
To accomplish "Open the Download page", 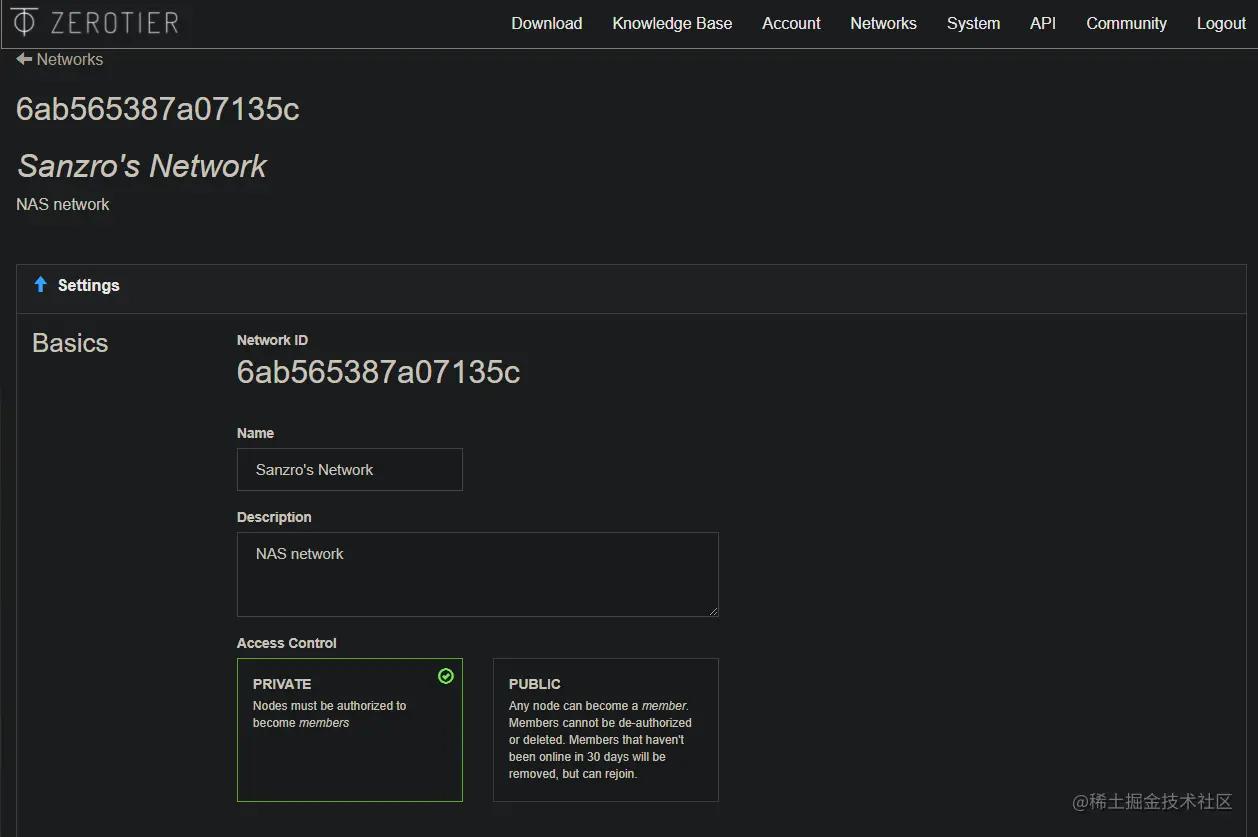I will click(x=546, y=23).
